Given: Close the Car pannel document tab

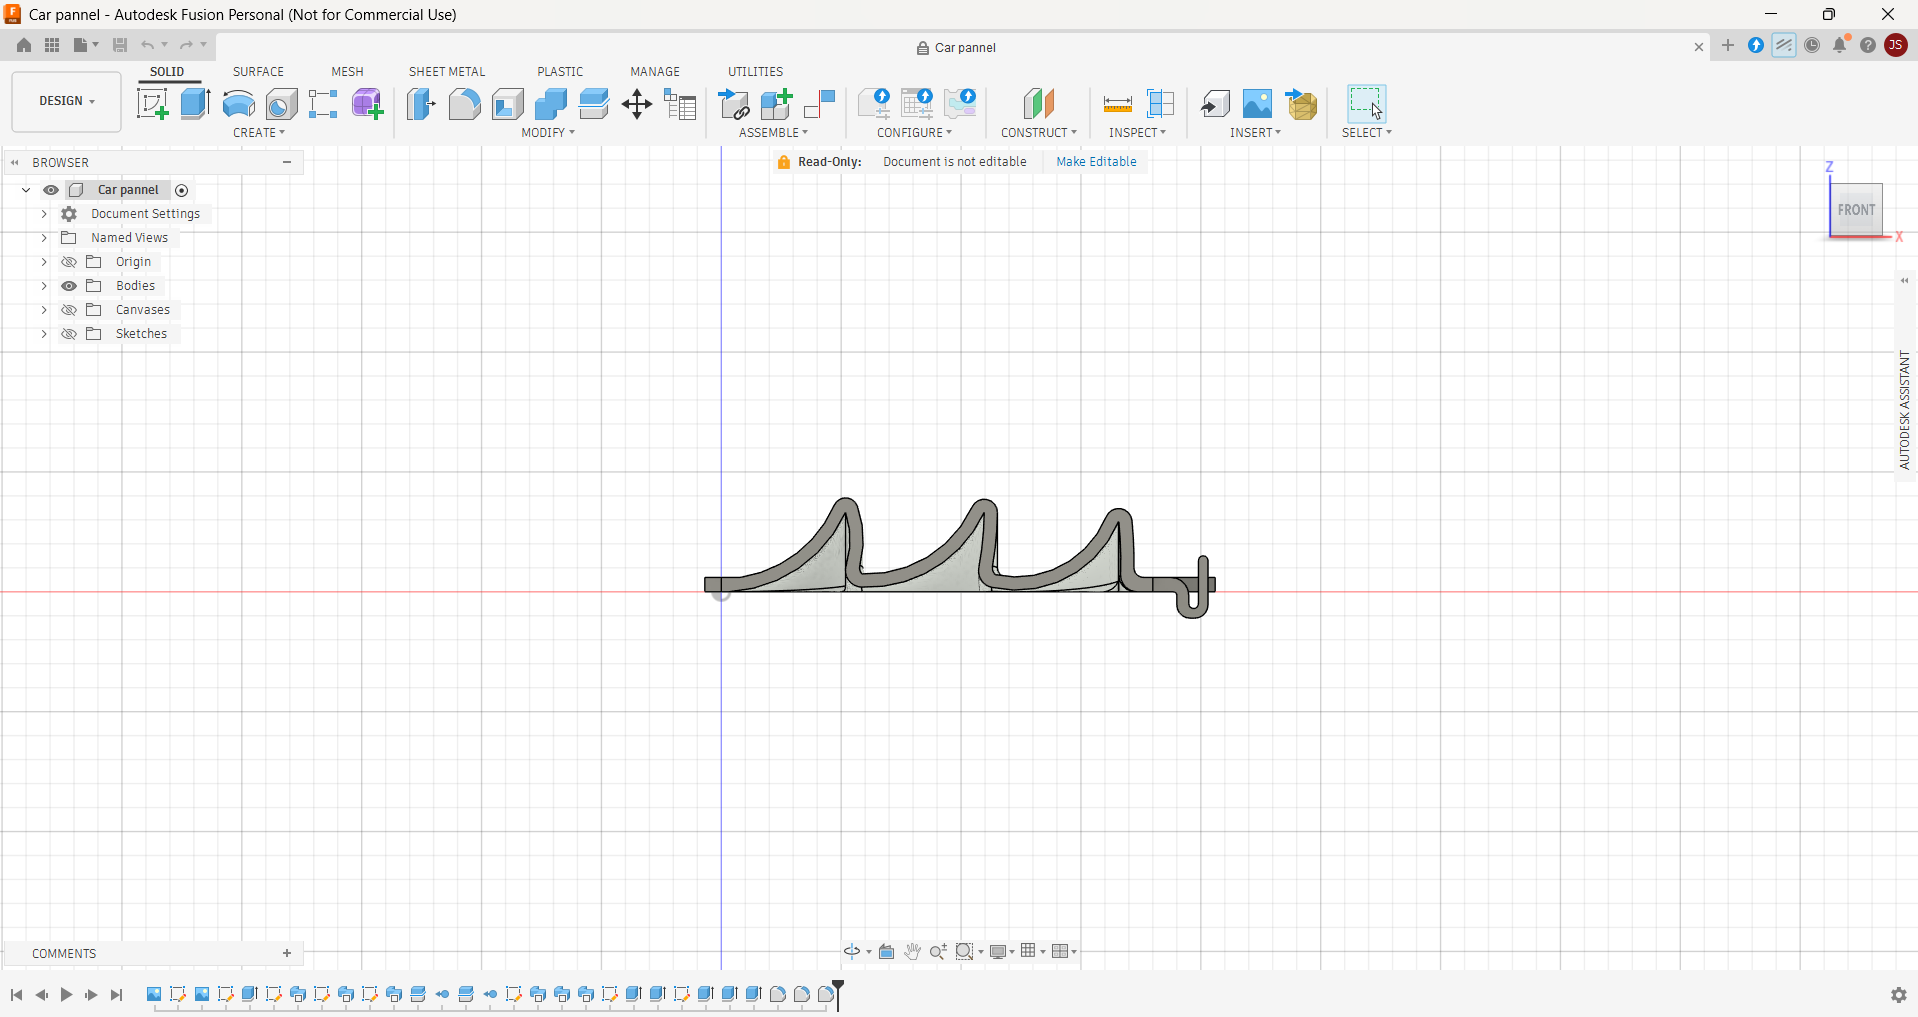Looking at the screenshot, I should [x=1698, y=47].
